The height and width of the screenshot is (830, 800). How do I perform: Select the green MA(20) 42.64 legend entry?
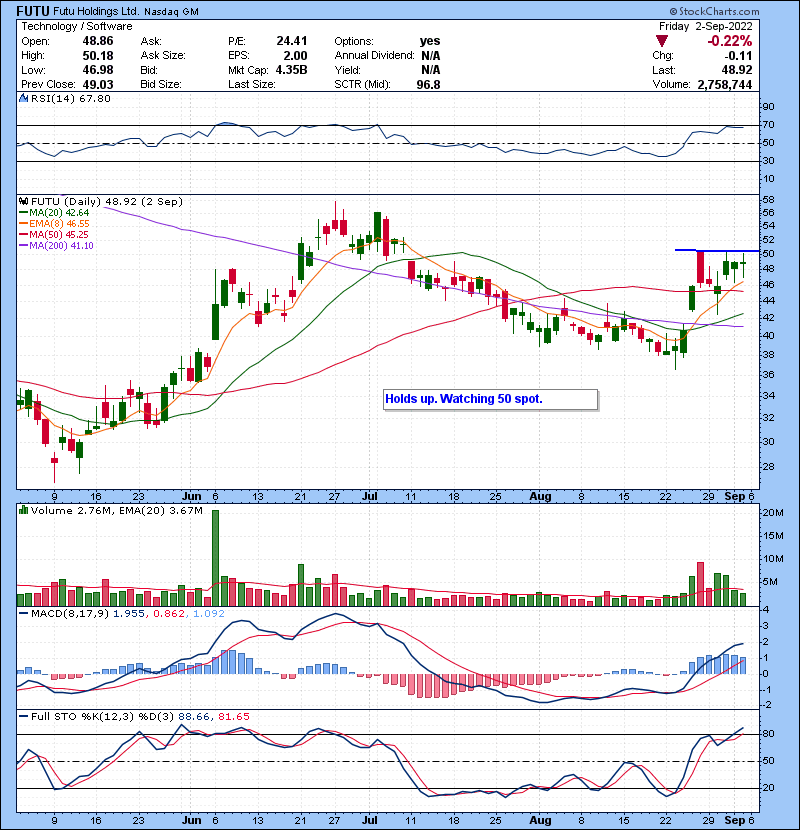[54, 213]
